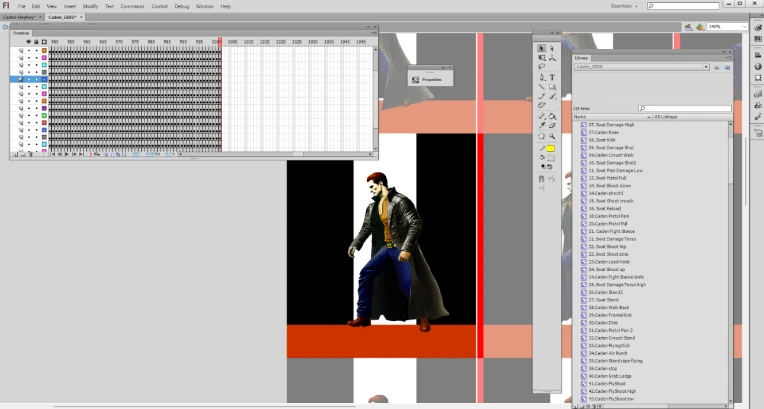The image size is (764, 409).
Task: Click the red playhead marker at frame 1000
Action: (x=220, y=41)
